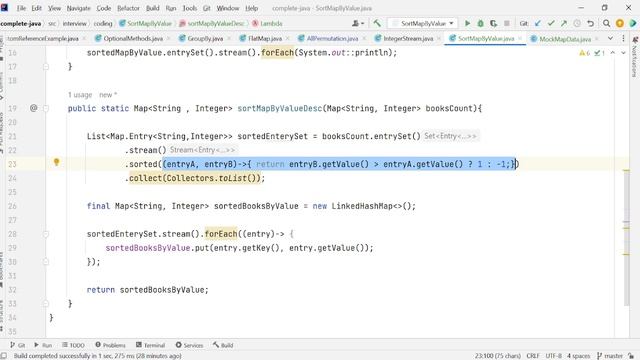Open Terminal tool window button
The height and width of the screenshot is (360, 640).
pos(150,345)
